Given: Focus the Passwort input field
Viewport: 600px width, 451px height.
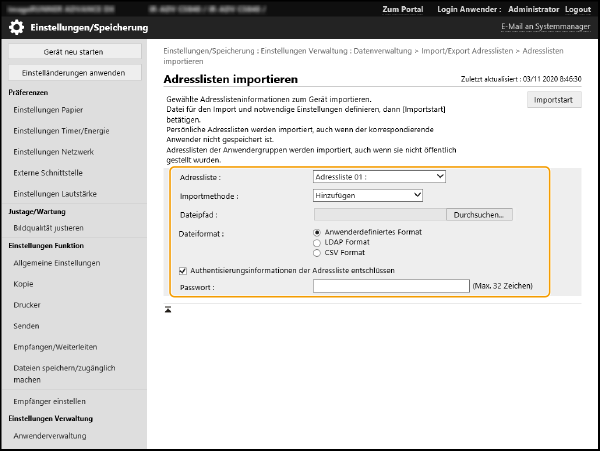Looking at the screenshot, I should [x=390, y=286].
